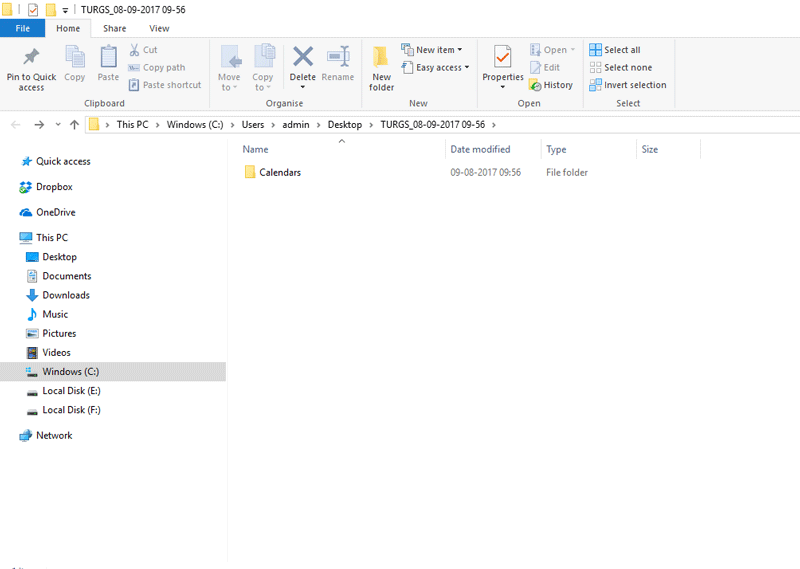The image size is (800, 569).
Task: Click the Pin to Quick access icon
Action: tap(31, 57)
